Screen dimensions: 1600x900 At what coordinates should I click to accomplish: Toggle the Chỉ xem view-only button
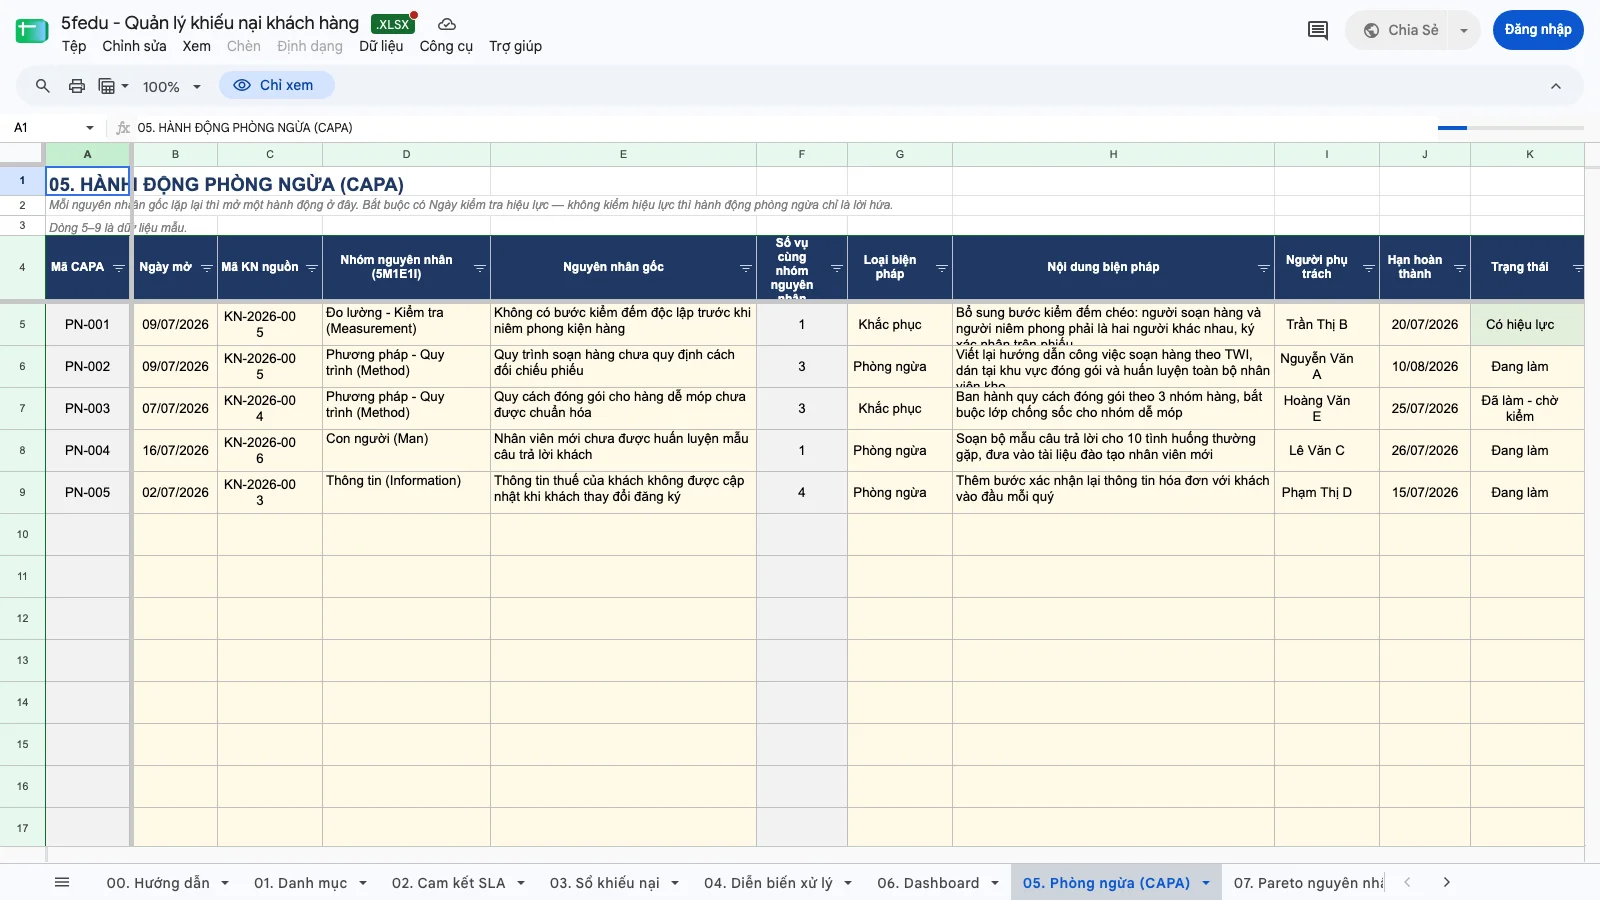click(x=276, y=85)
